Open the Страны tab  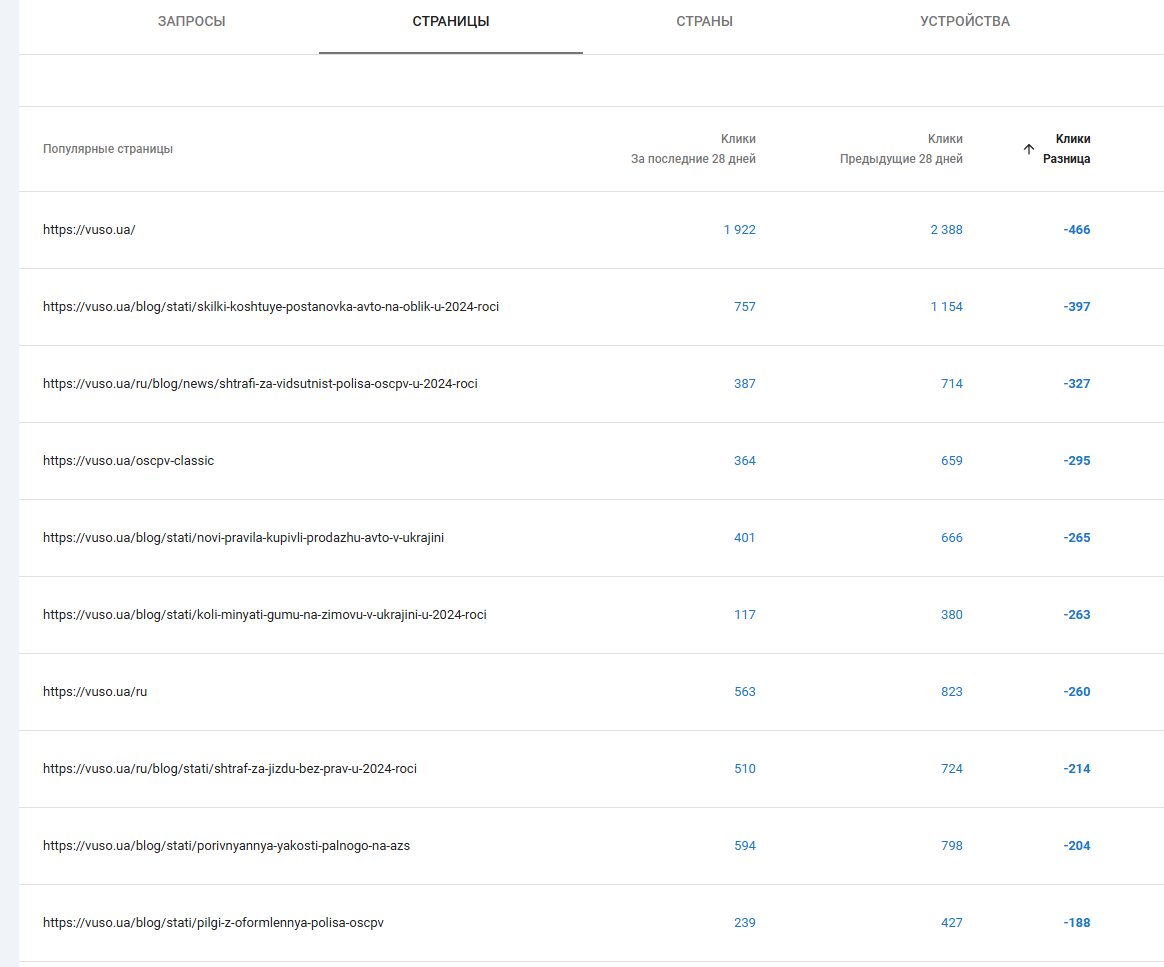click(704, 22)
